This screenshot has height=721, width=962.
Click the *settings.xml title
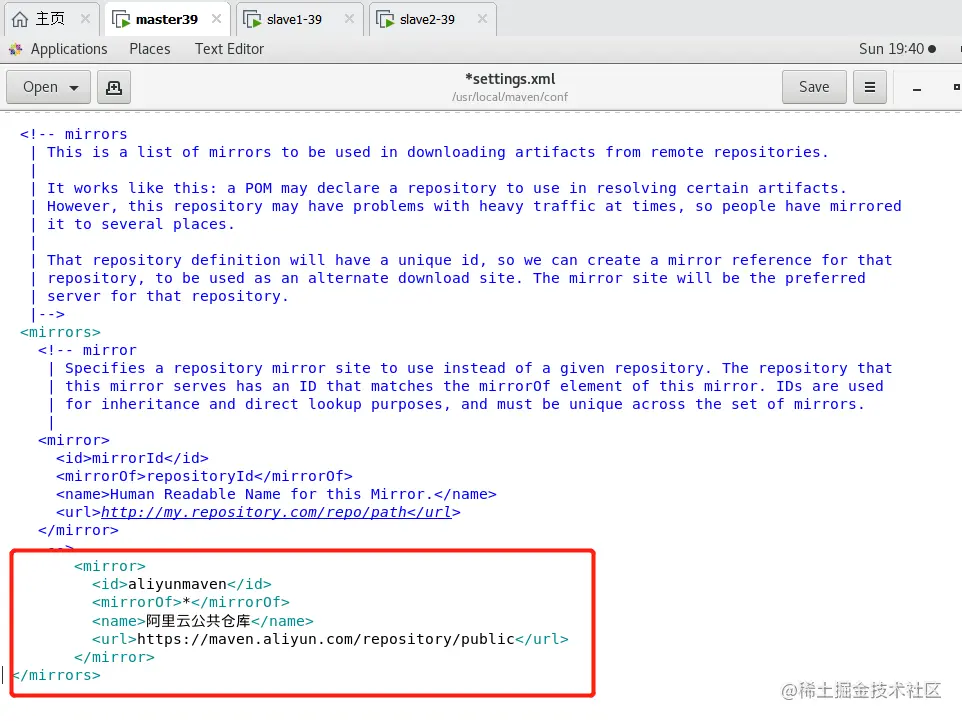tap(510, 79)
